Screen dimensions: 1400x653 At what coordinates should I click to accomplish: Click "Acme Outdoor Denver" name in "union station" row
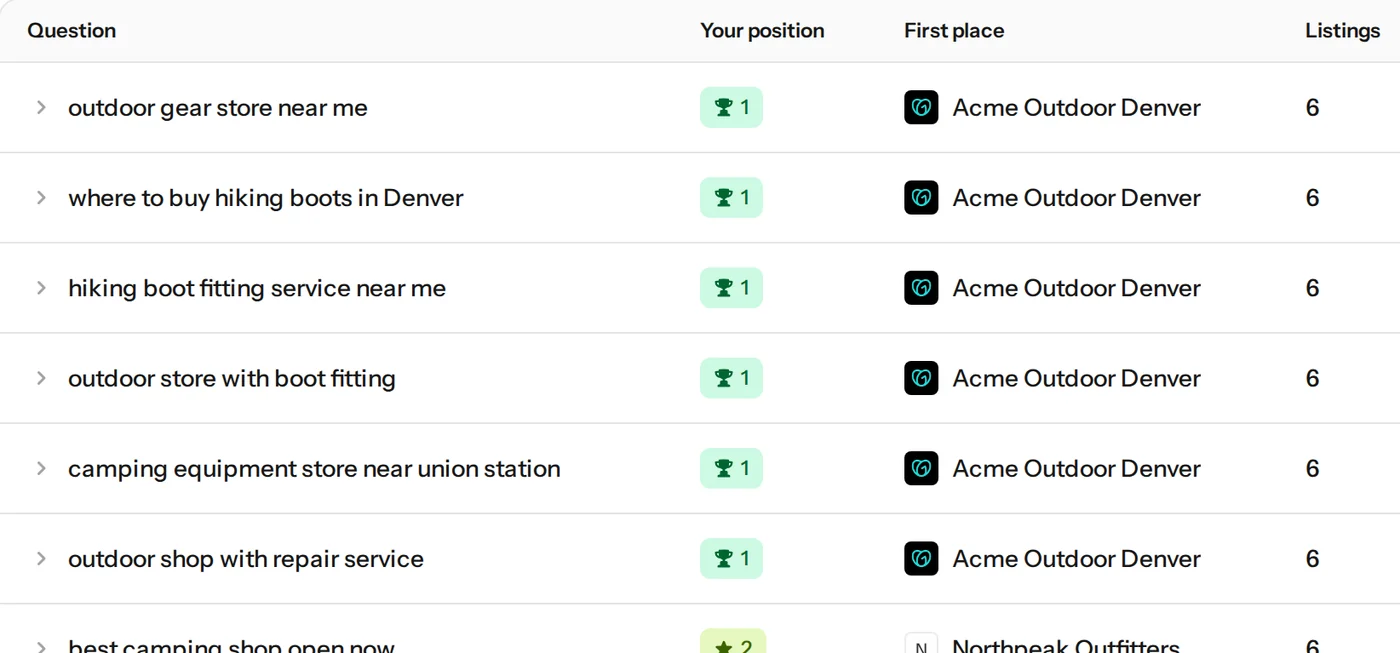[x=1077, y=469]
